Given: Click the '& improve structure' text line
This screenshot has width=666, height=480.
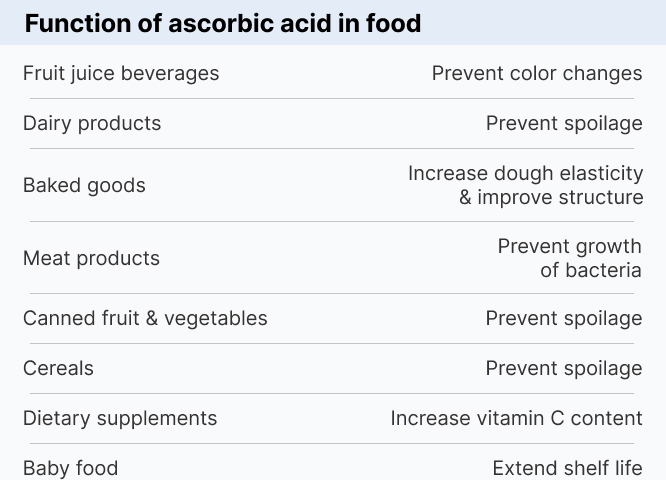Looking at the screenshot, I should [551, 197].
